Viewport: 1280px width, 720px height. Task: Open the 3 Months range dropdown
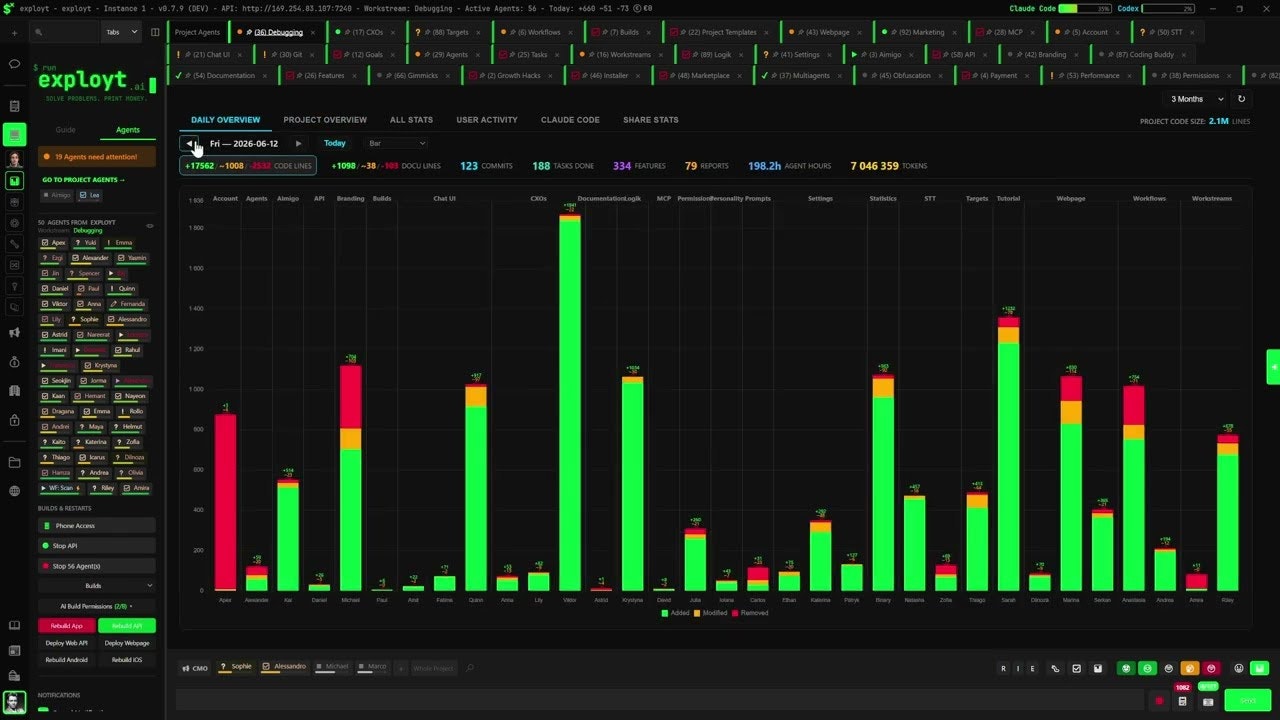(1196, 99)
